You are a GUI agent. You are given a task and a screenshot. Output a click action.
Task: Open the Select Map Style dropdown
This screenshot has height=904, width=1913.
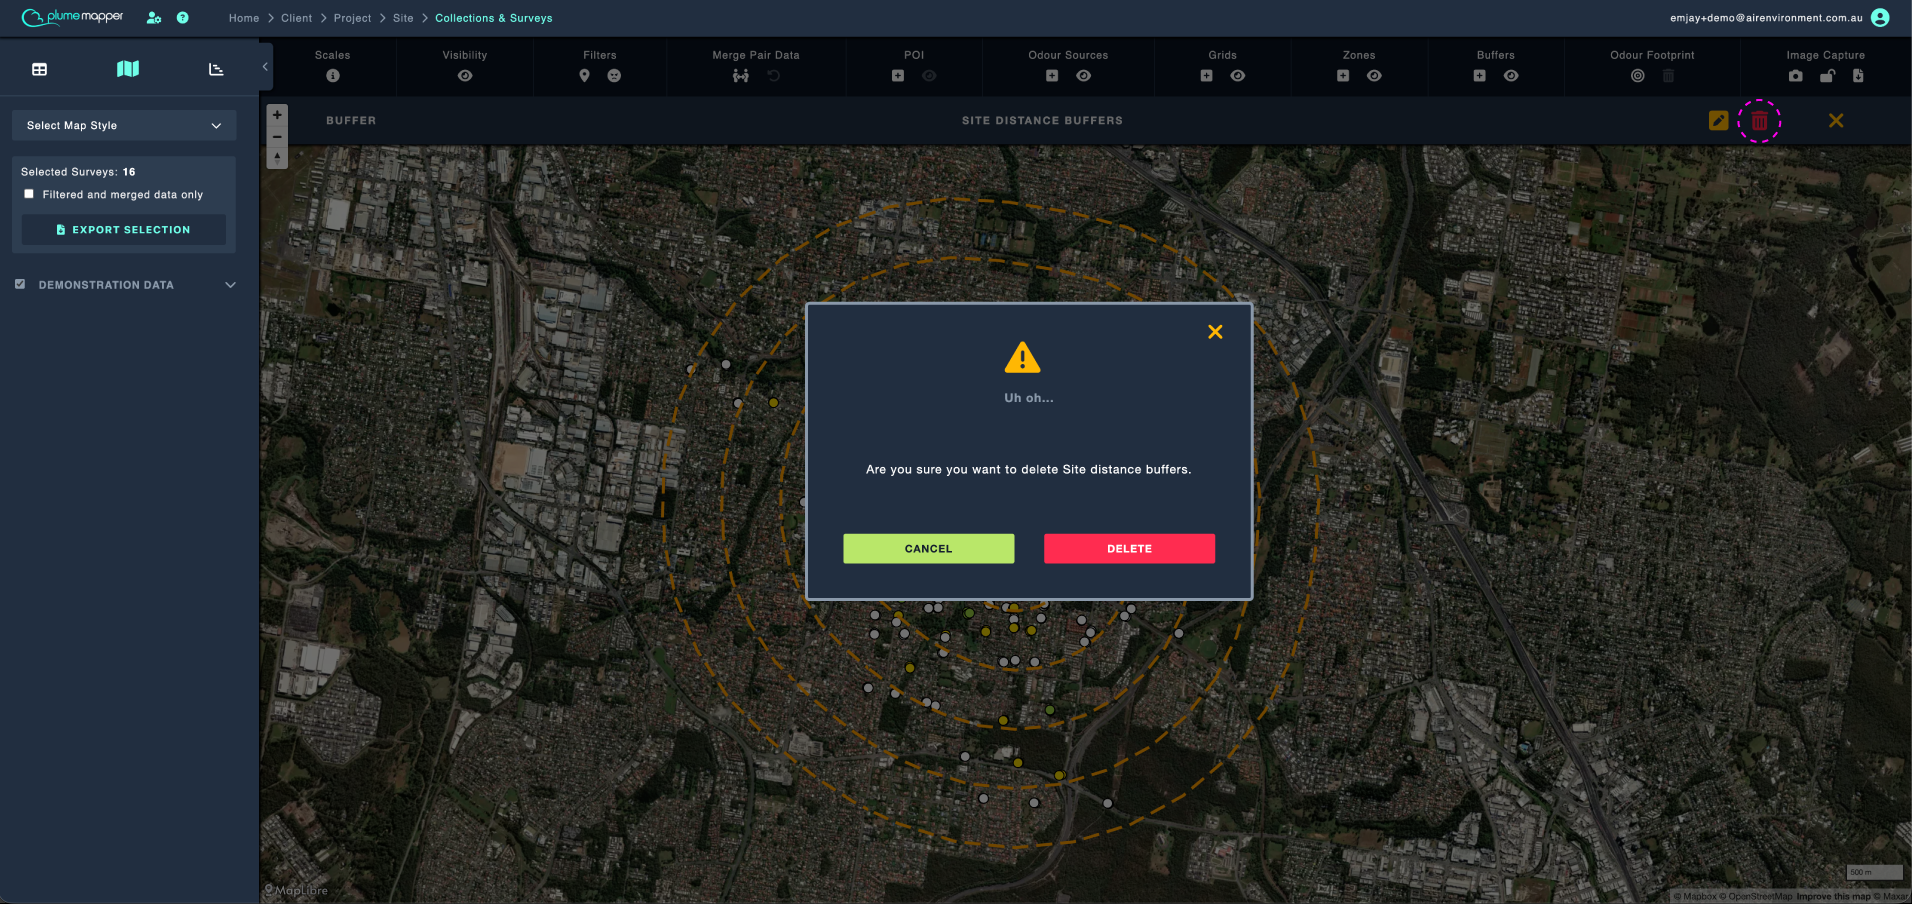[x=124, y=126]
